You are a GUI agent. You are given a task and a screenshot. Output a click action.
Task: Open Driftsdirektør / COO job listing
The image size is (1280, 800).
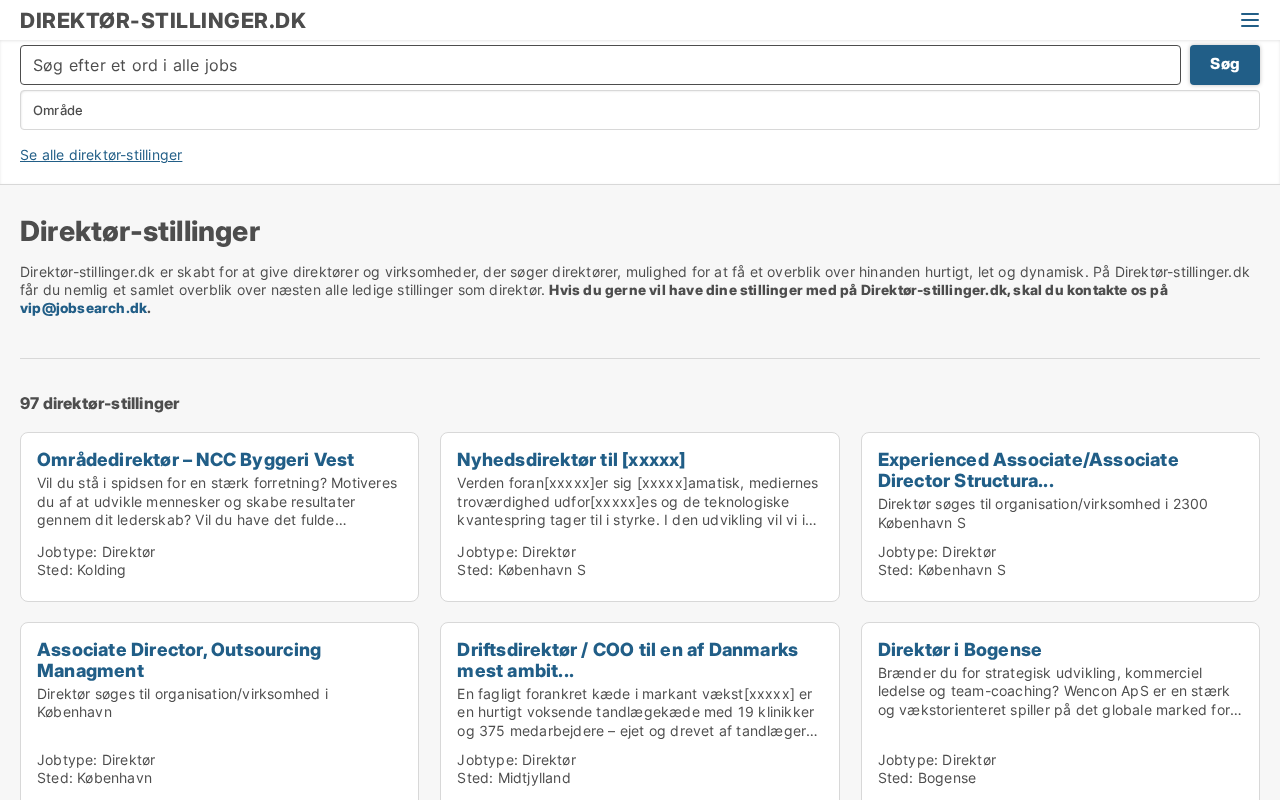coord(627,660)
